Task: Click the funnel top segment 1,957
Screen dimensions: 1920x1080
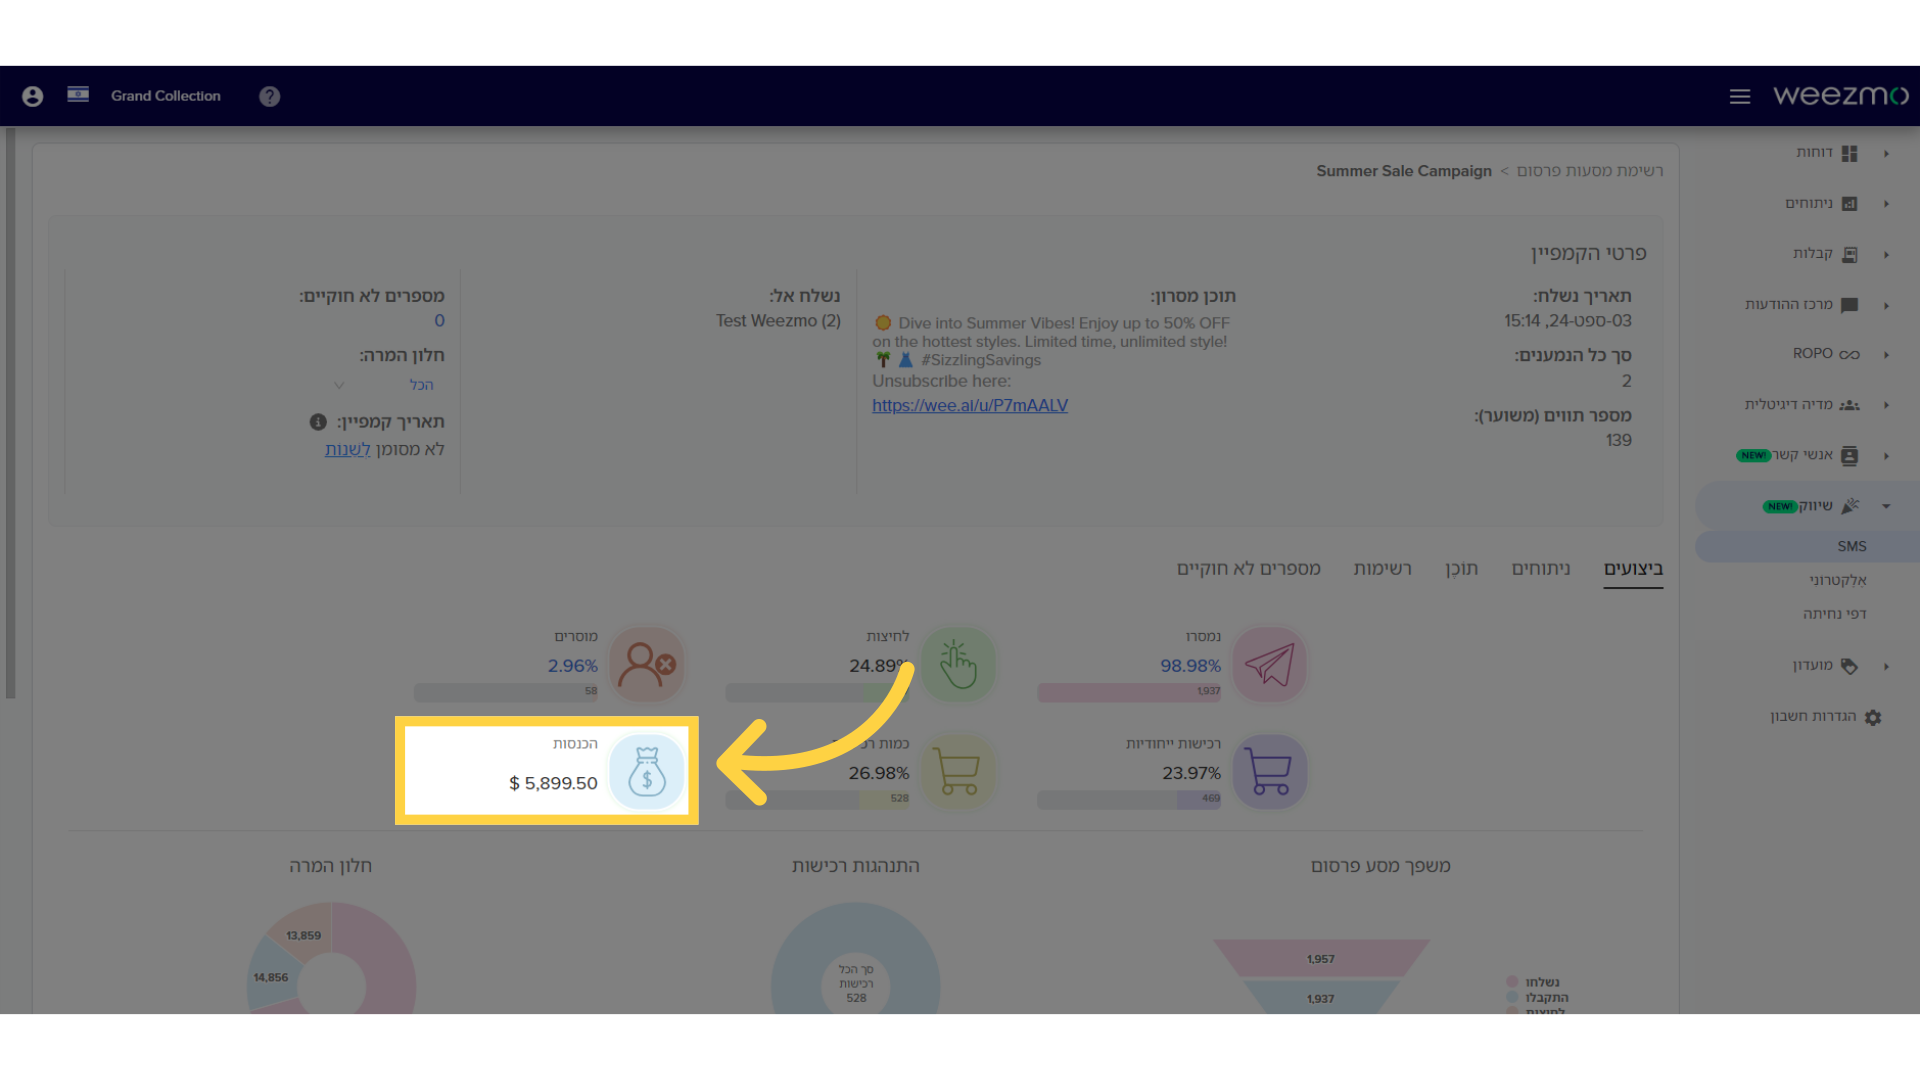Action: click(x=1321, y=958)
